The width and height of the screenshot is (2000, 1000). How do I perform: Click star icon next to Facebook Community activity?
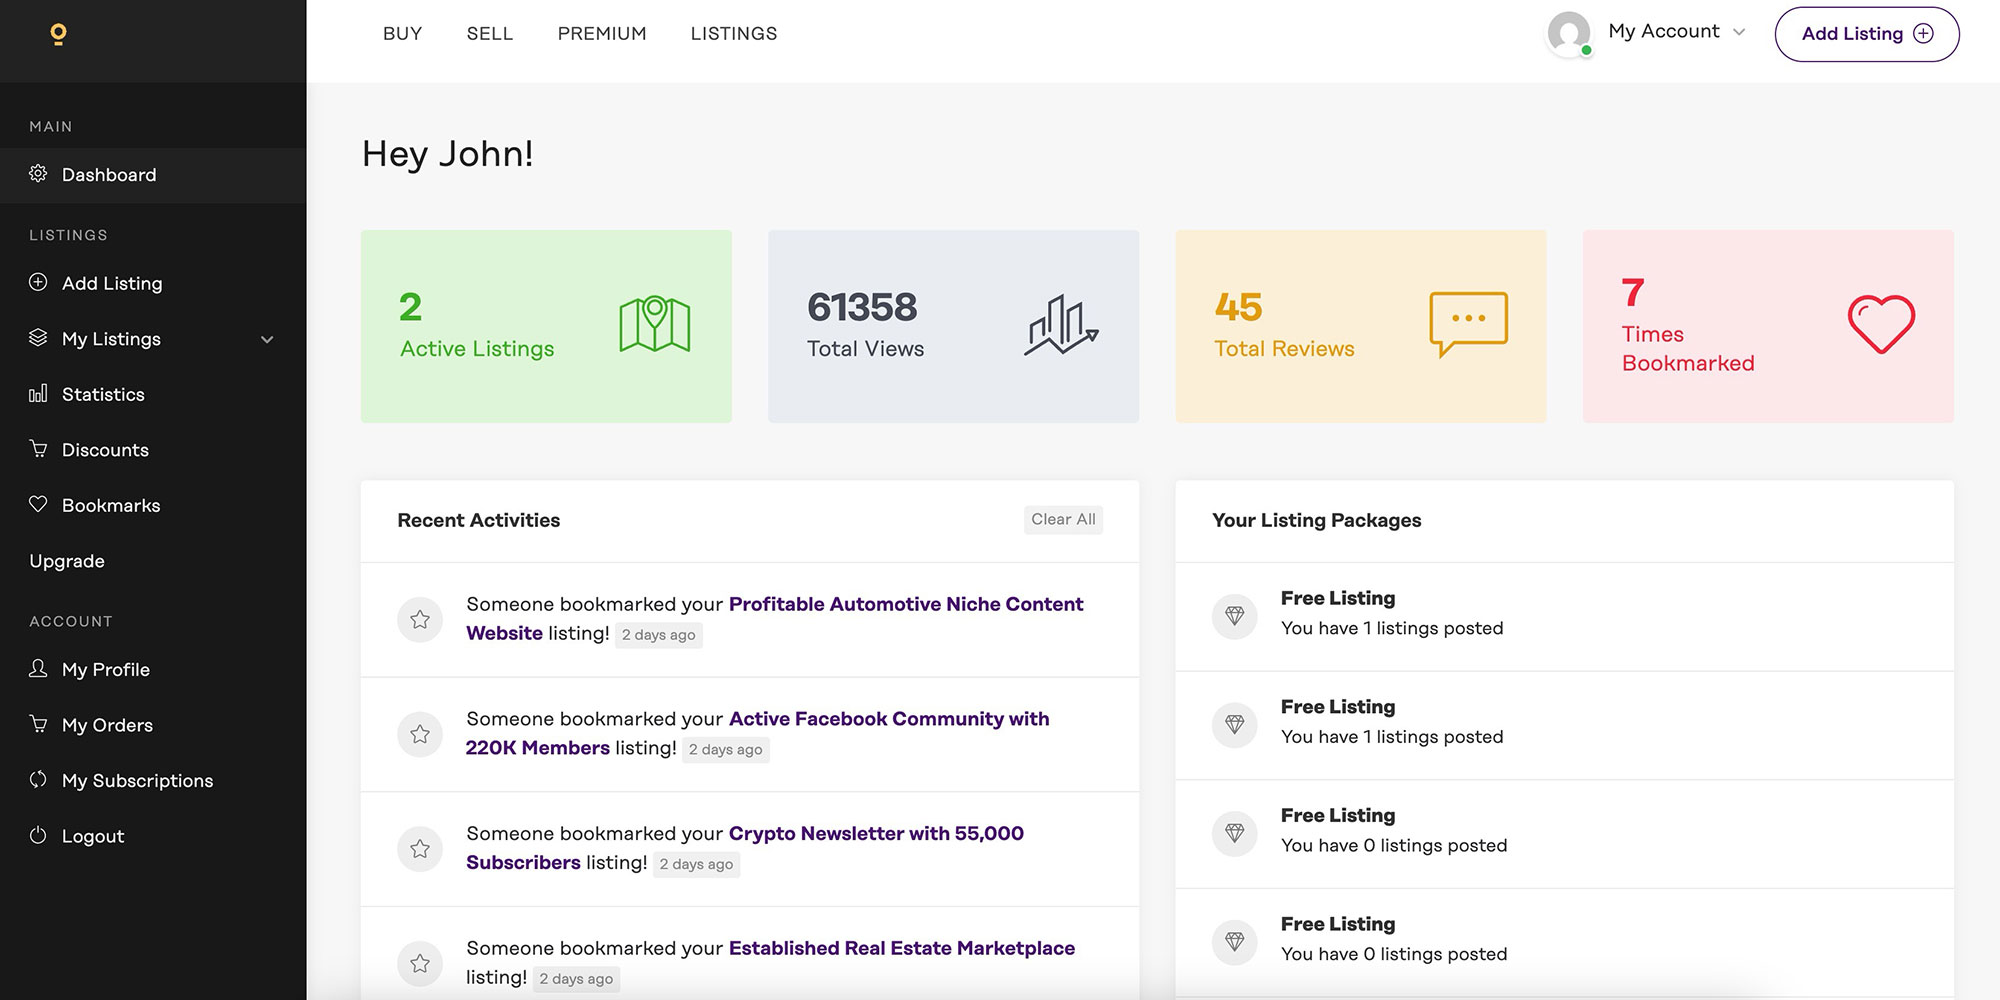tap(420, 734)
